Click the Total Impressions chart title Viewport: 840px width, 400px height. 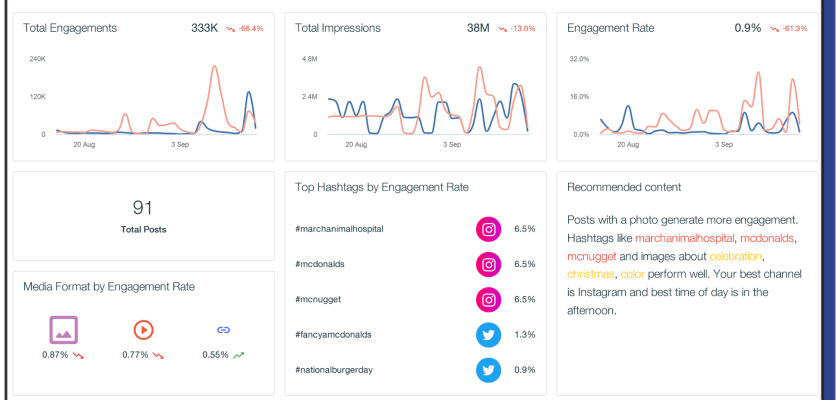pyautogui.click(x=337, y=28)
